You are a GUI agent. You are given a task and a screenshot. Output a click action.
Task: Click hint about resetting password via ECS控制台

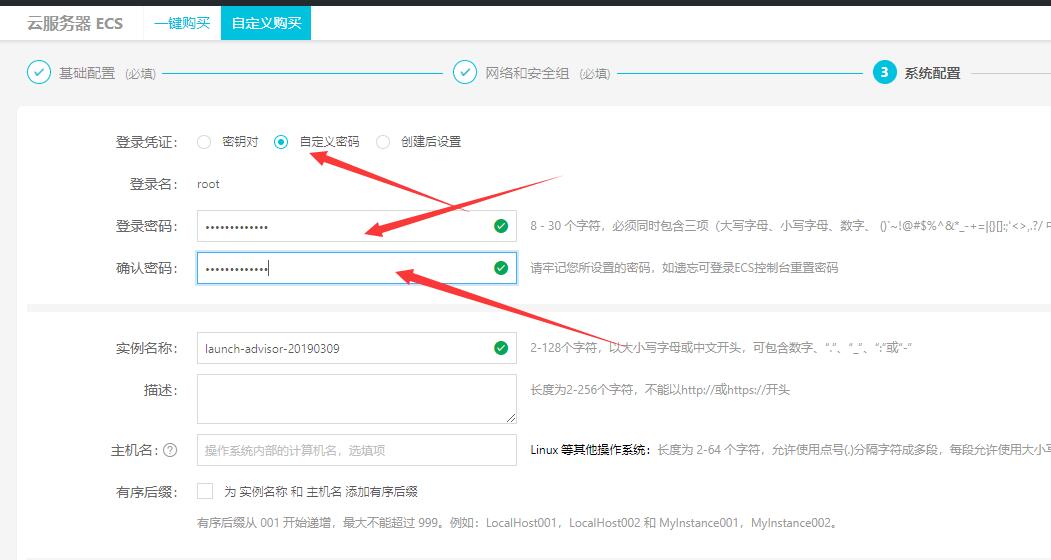tap(684, 268)
